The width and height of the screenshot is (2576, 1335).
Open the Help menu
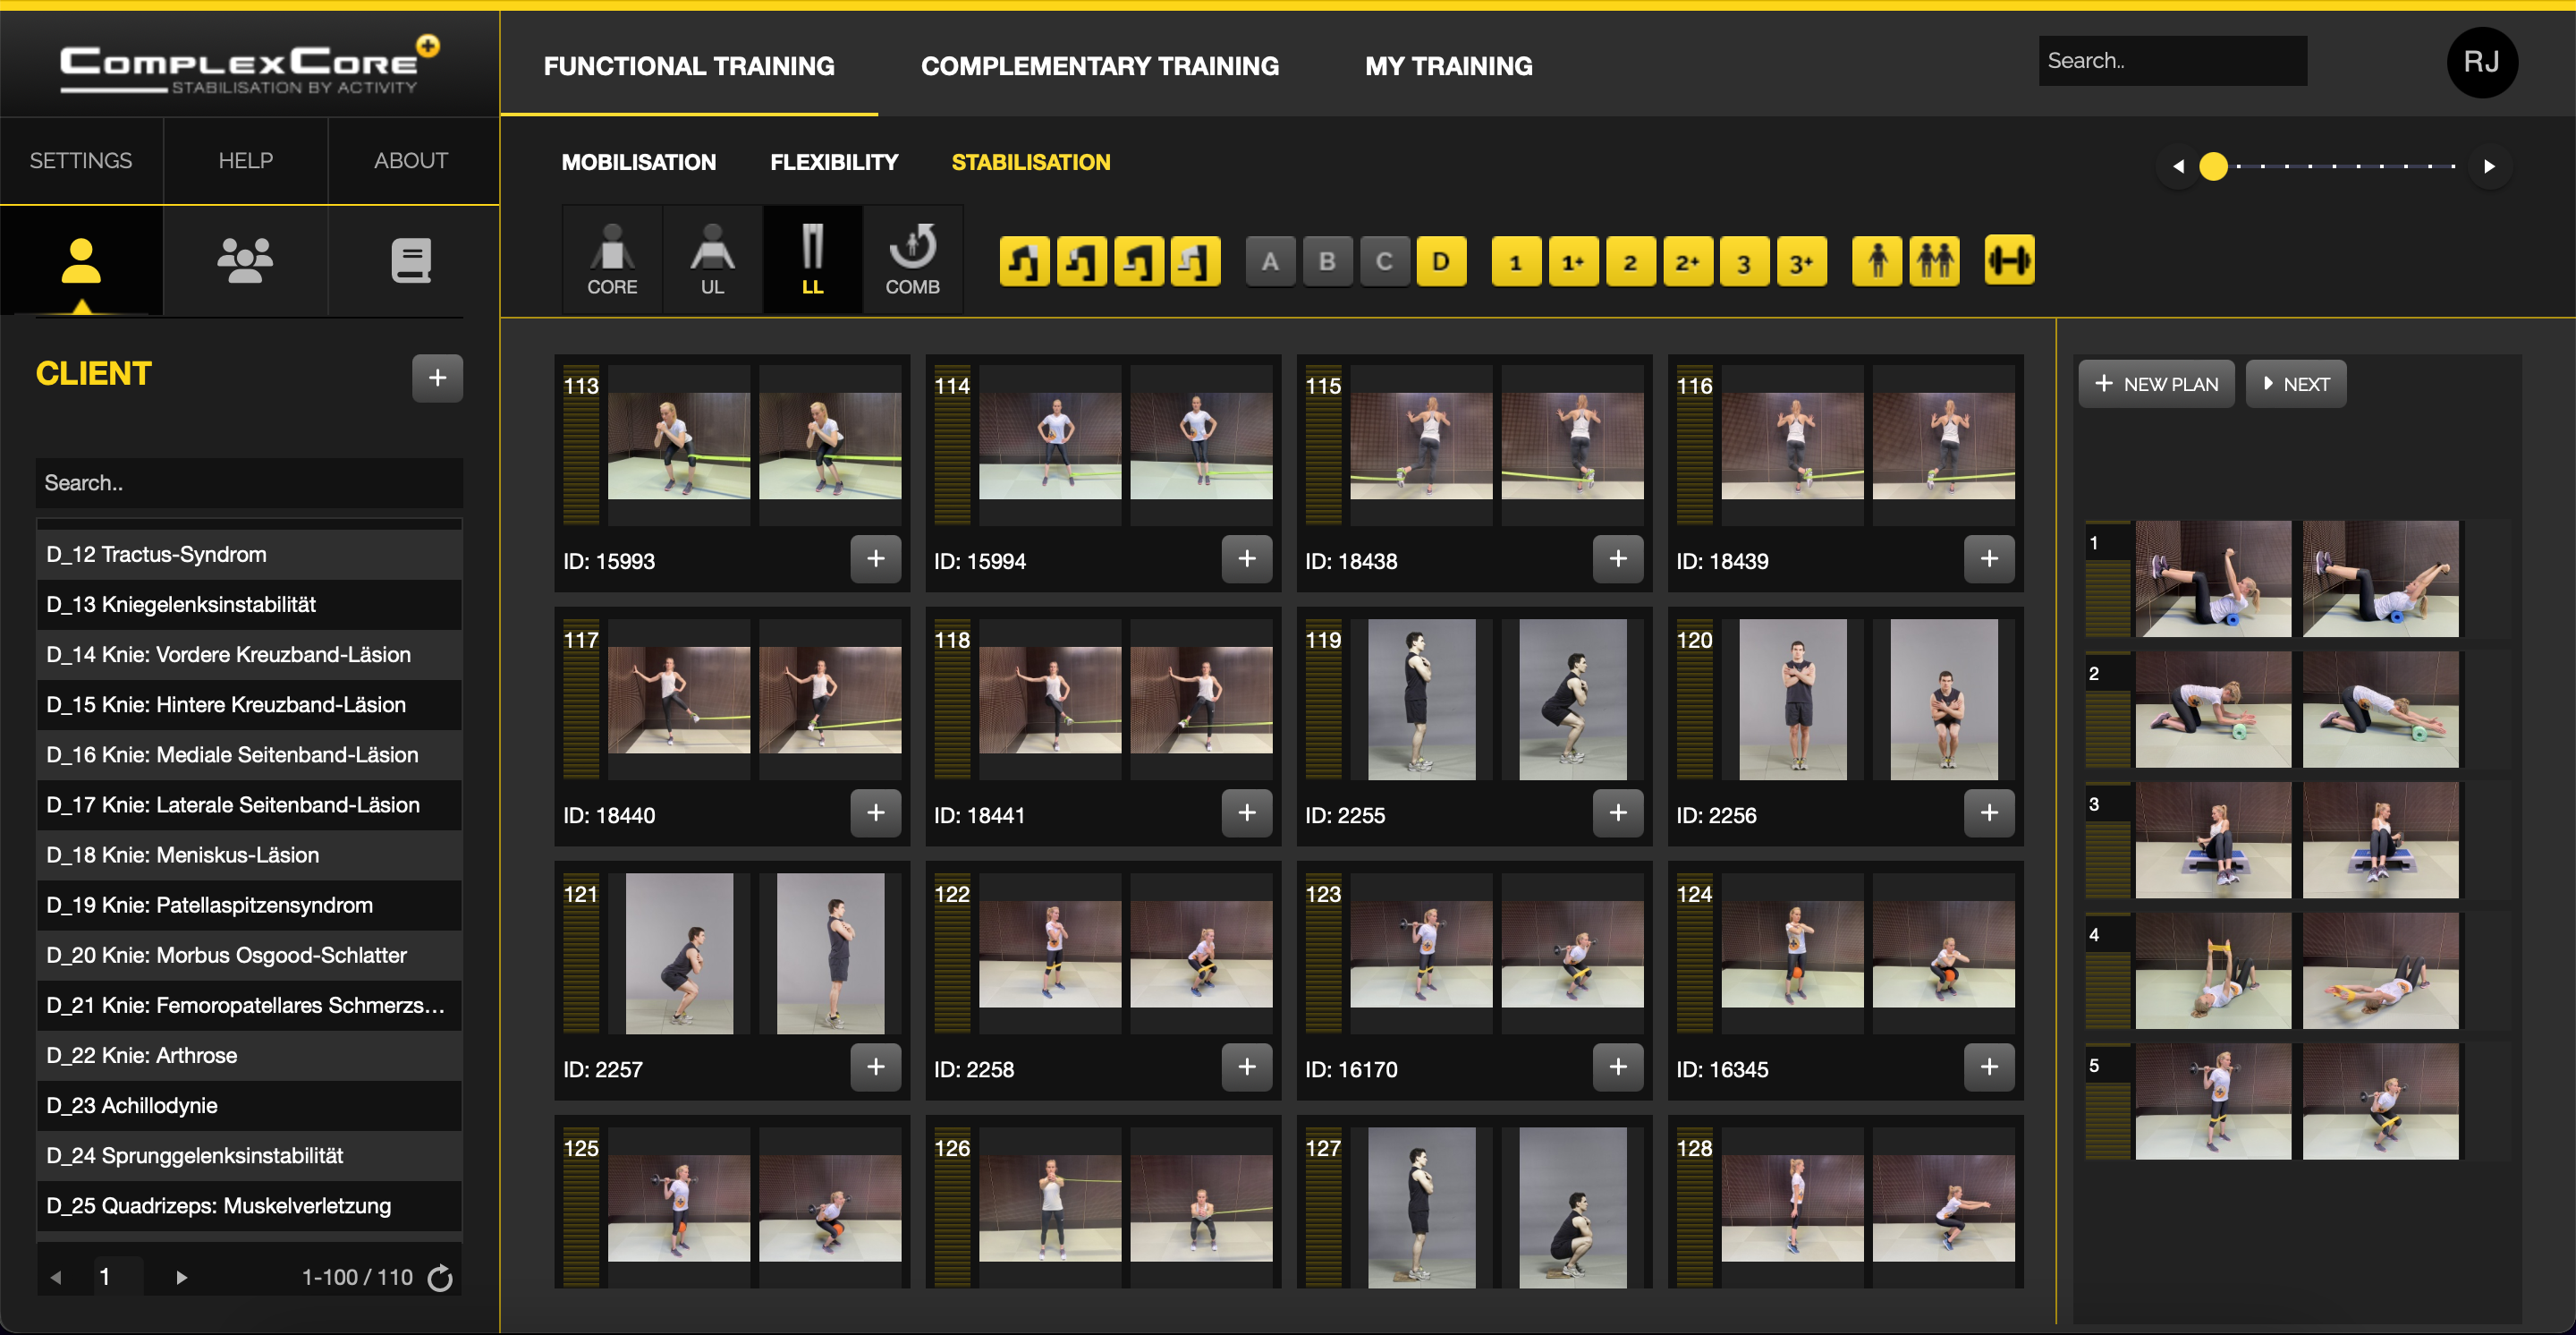(x=245, y=160)
